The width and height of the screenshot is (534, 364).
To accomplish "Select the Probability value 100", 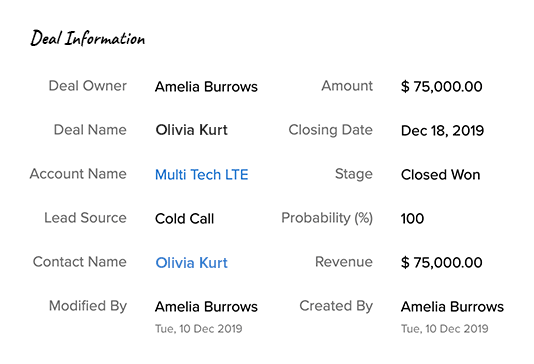I will 412,219.
